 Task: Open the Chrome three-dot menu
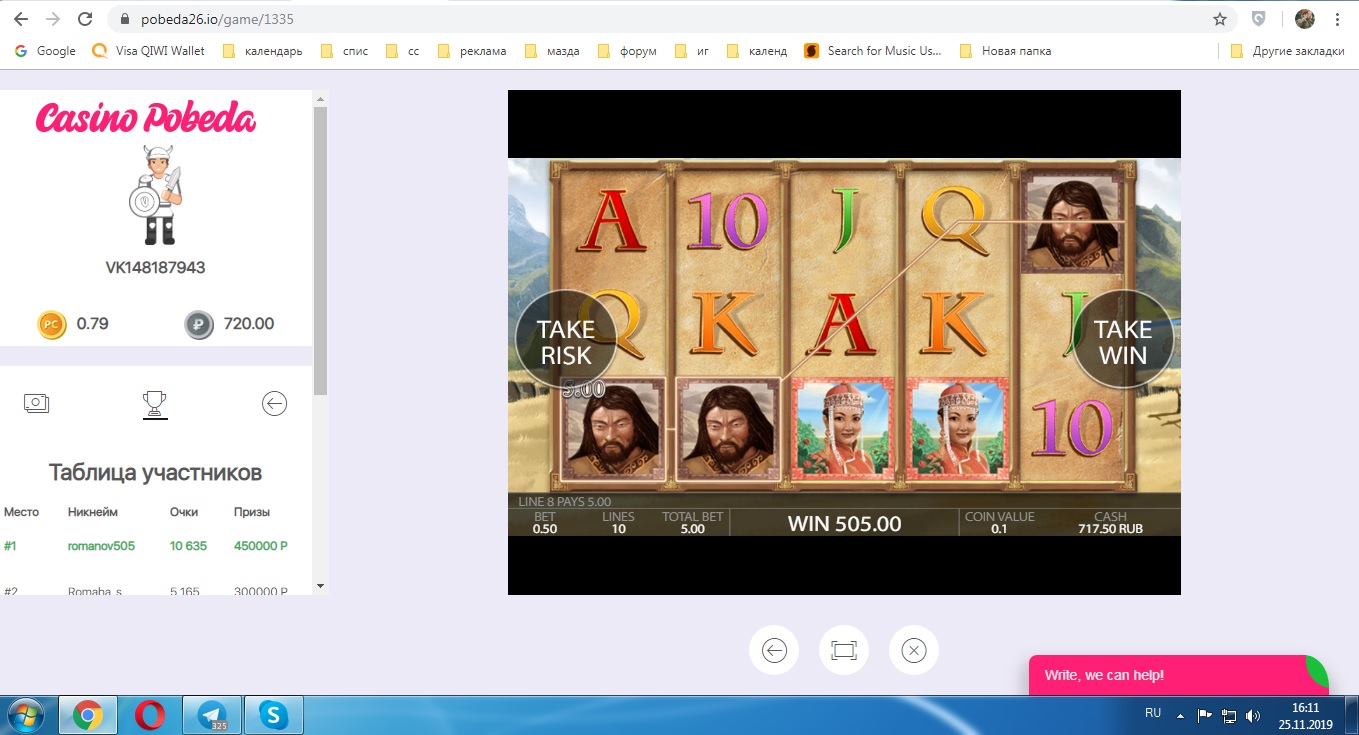[1337, 19]
